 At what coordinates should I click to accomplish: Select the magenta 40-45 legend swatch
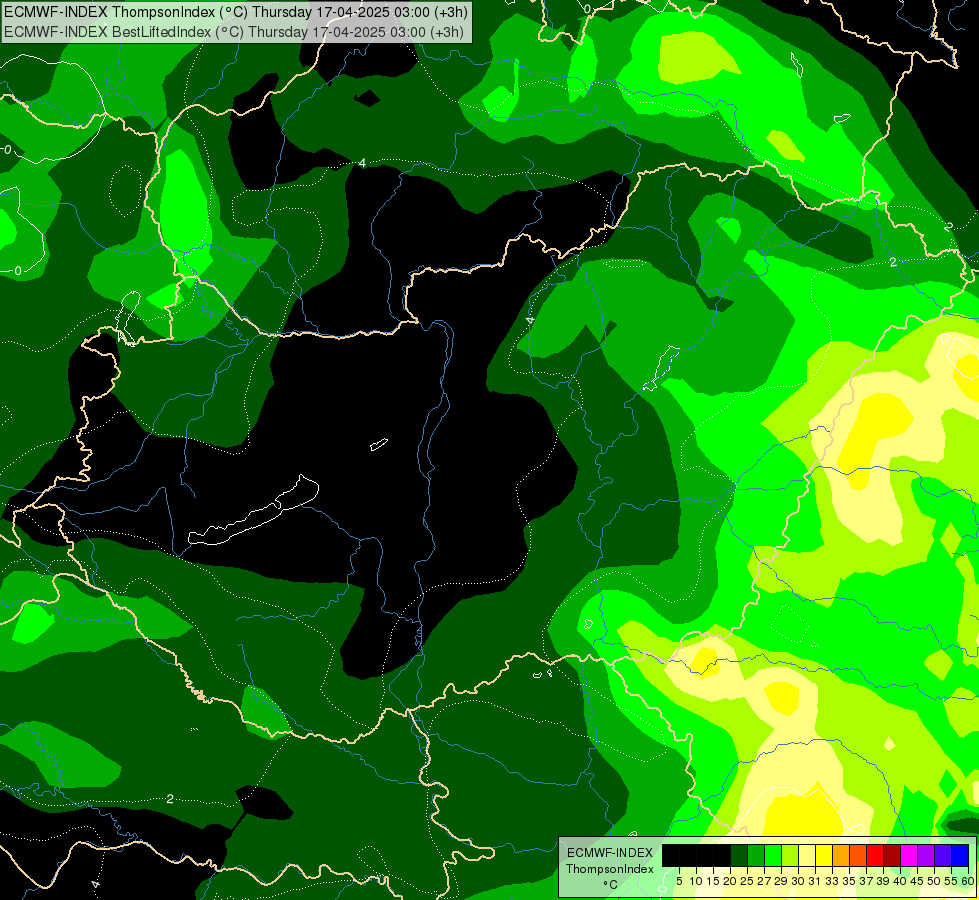pyautogui.click(x=909, y=855)
